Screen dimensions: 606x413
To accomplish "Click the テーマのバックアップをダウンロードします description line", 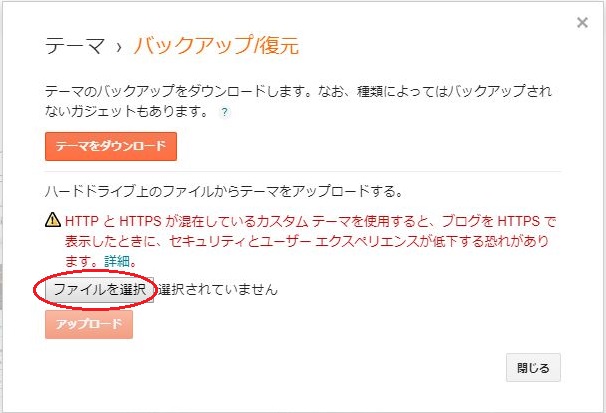I will (298, 91).
